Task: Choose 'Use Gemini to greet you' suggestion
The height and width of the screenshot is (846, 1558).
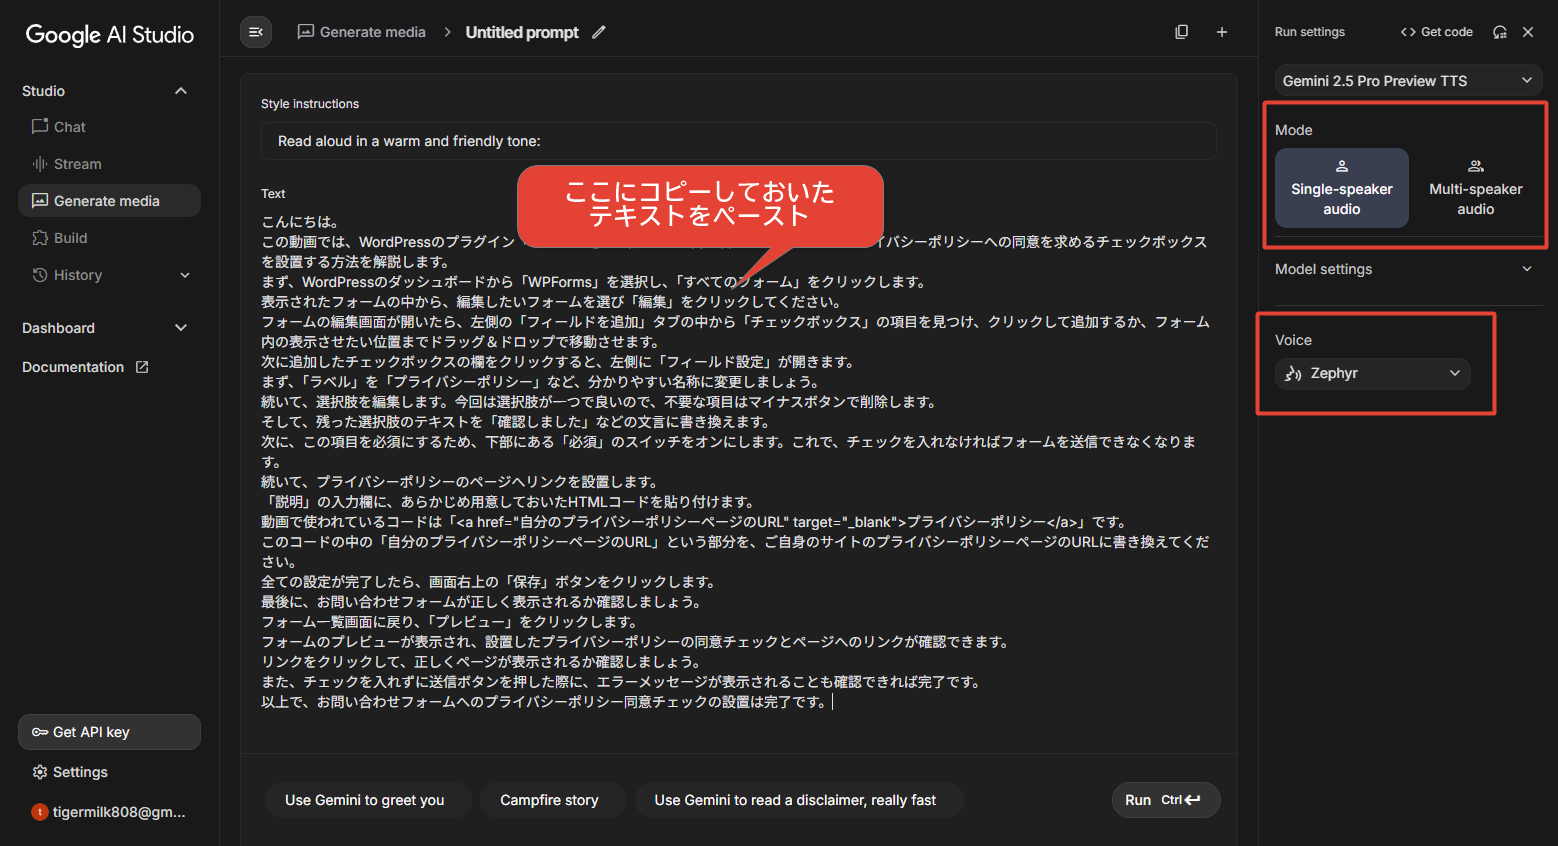Action: [364, 800]
